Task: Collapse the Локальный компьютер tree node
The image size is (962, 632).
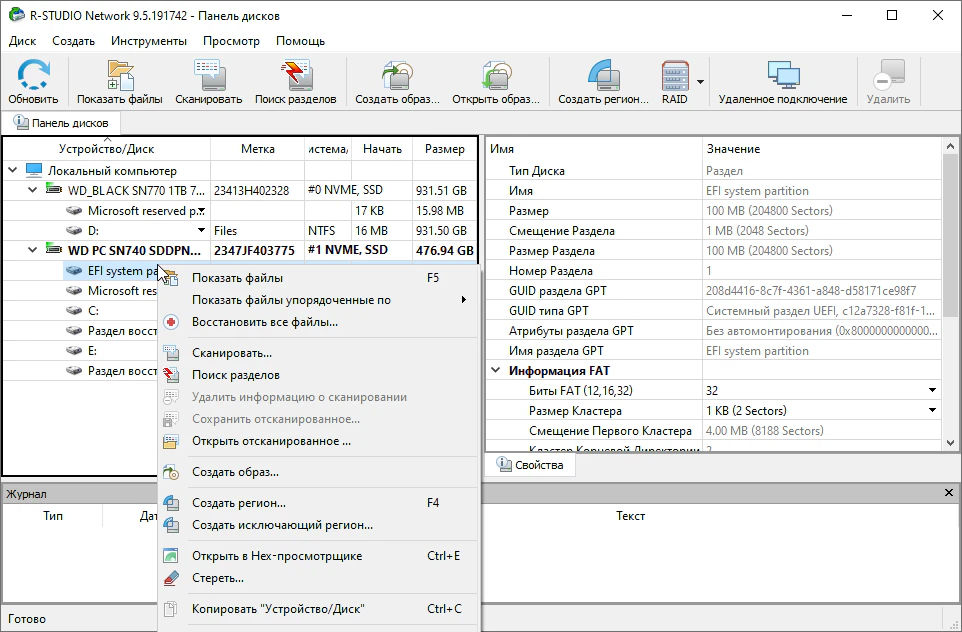Action: click(x=13, y=171)
